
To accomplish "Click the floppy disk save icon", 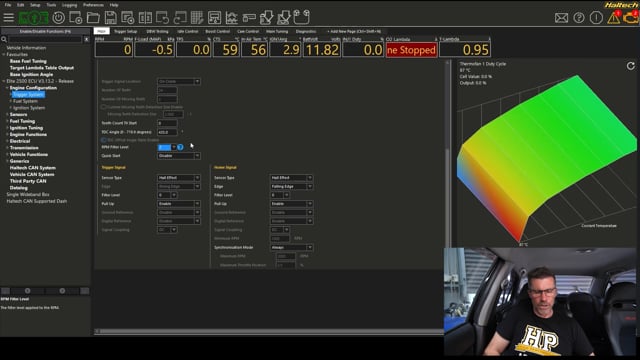I will (111, 18).
